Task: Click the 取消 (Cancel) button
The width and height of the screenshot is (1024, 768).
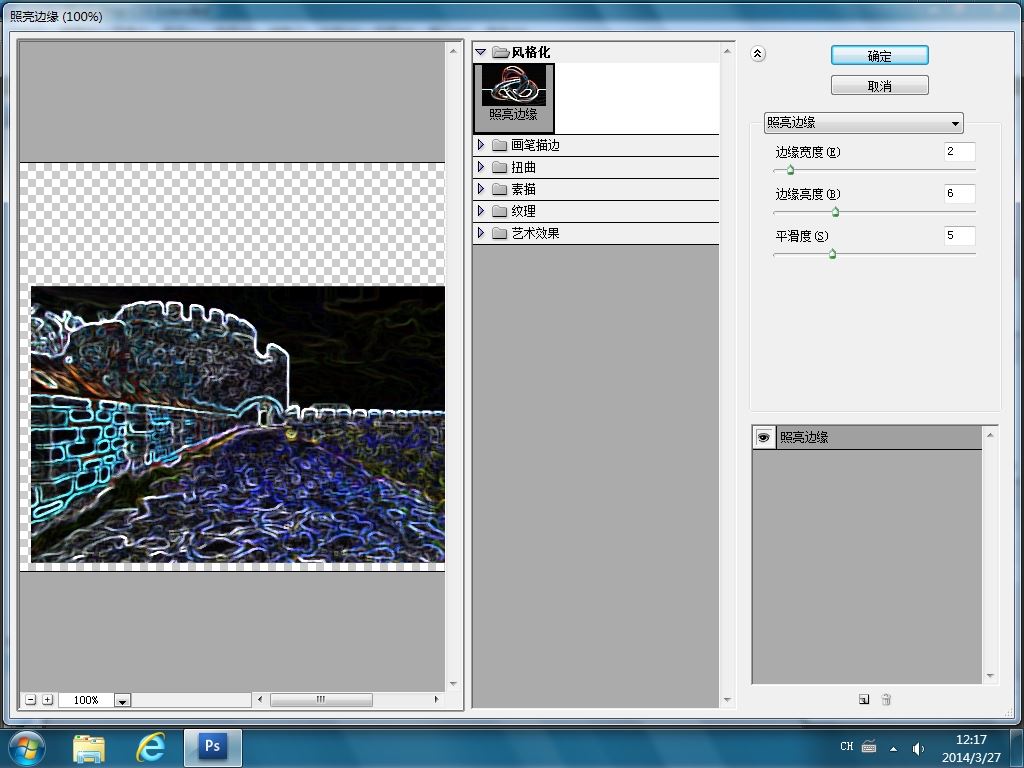Action: tap(879, 86)
